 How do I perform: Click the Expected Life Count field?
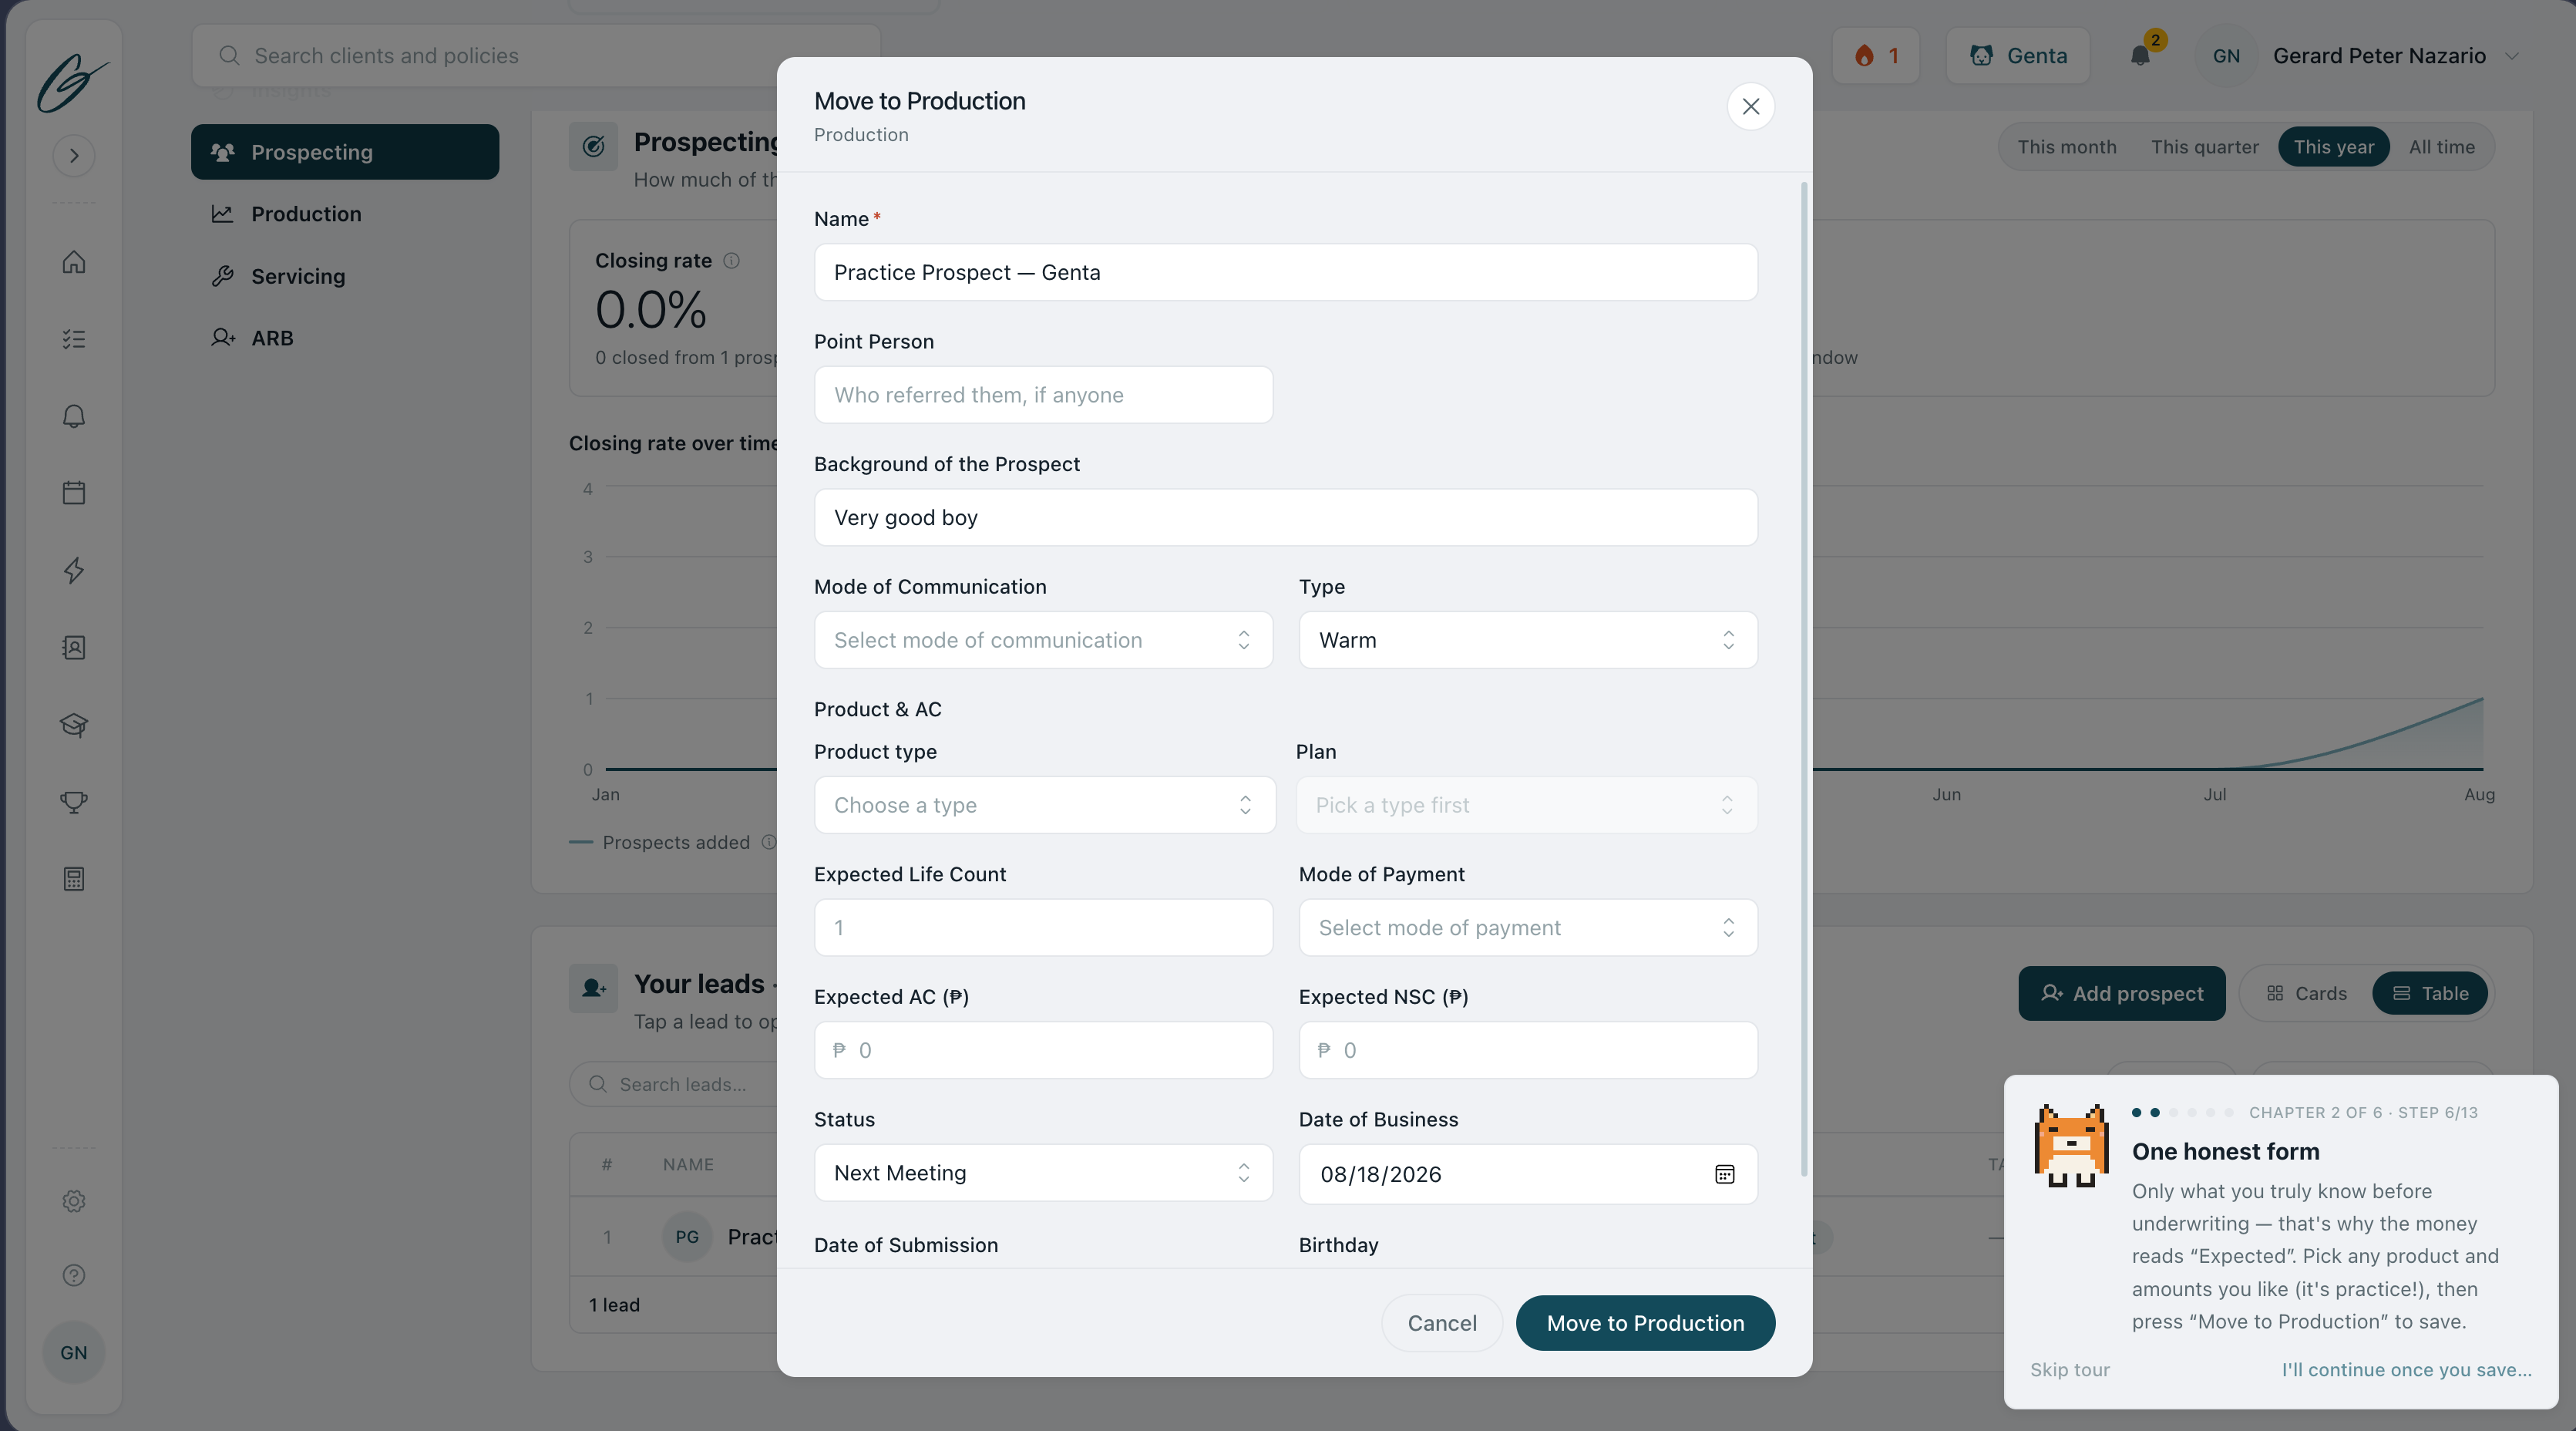(1043, 928)
